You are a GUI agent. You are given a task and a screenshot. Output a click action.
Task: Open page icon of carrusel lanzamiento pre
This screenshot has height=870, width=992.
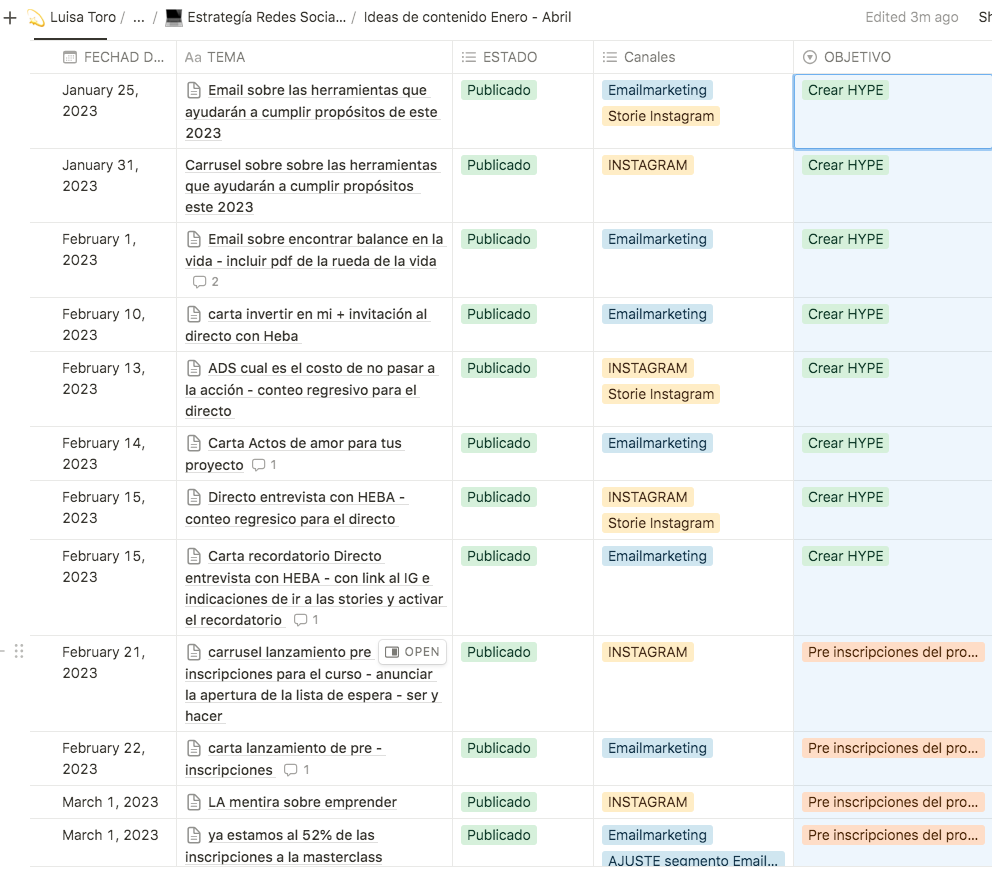pyautogui.click(x=194, y=652)
